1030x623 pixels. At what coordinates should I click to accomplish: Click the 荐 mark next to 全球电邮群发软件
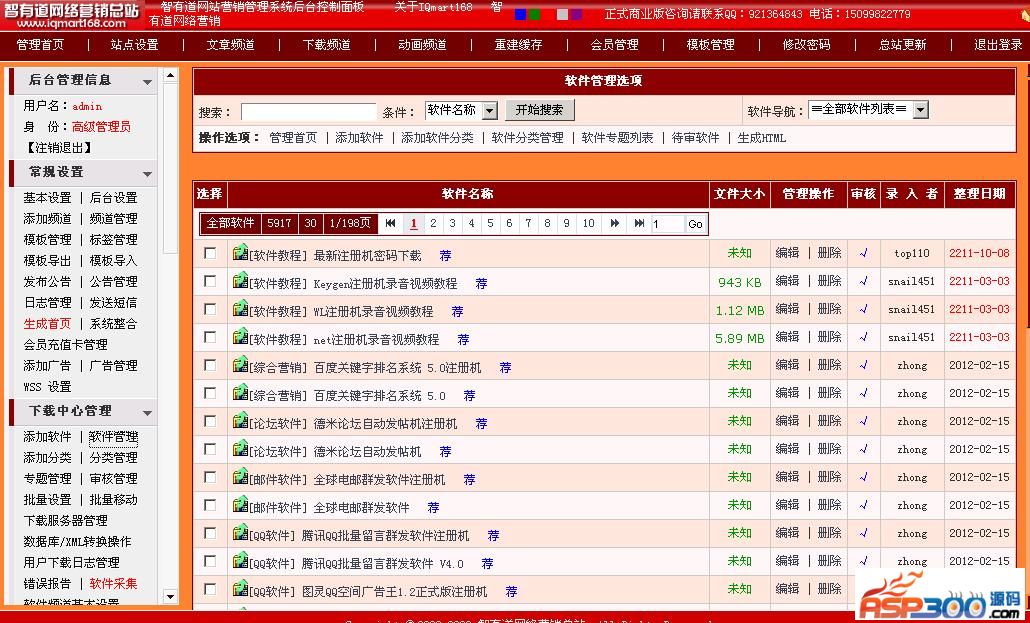point(433,508)
